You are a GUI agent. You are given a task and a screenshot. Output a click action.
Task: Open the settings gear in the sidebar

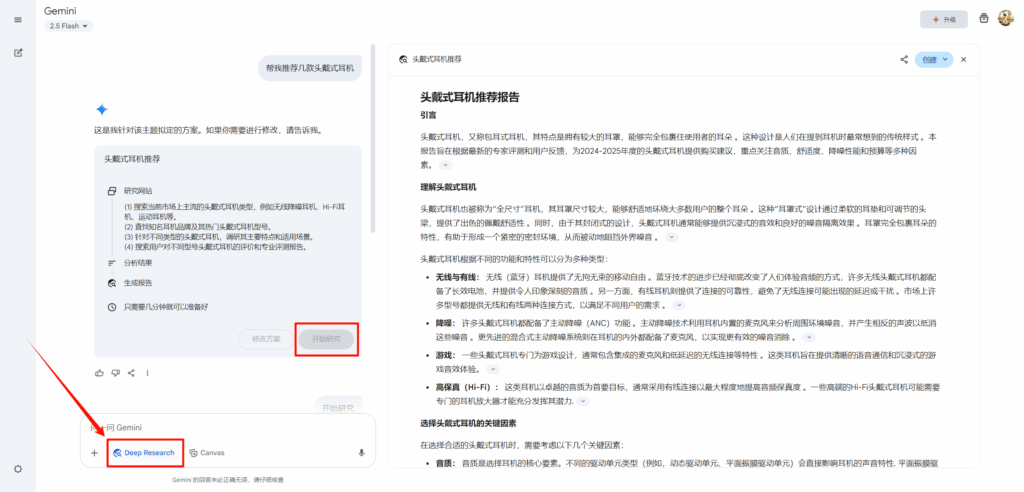[x=18, y=469]
